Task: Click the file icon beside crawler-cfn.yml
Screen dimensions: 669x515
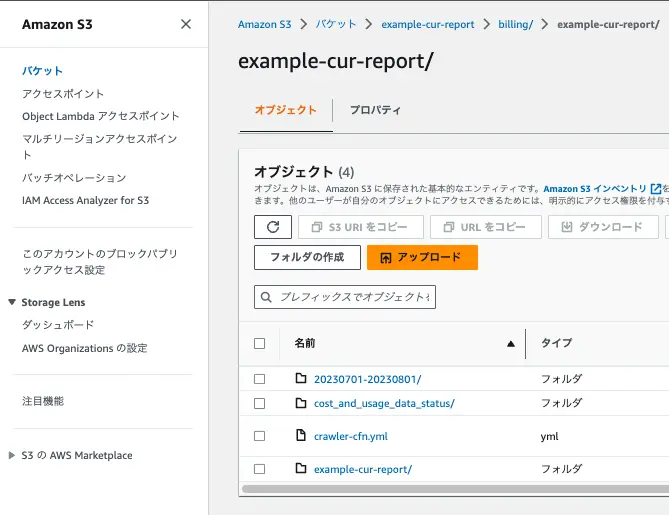Action: tap(301, 436)
